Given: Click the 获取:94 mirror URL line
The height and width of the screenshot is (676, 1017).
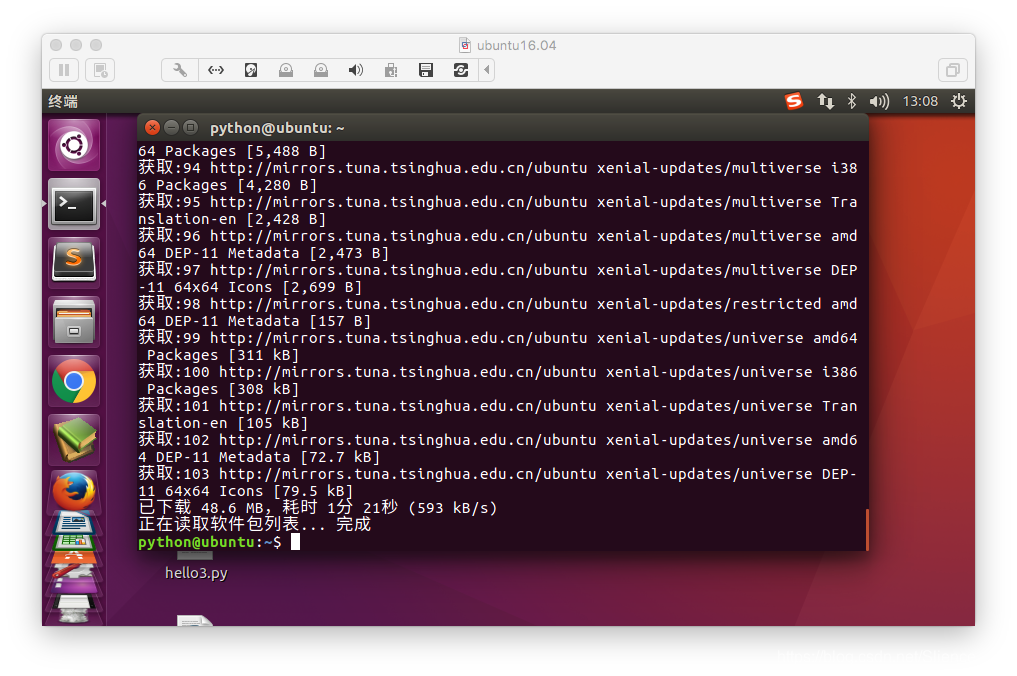Looking at the screenshot, I should [x=497, y=167].
